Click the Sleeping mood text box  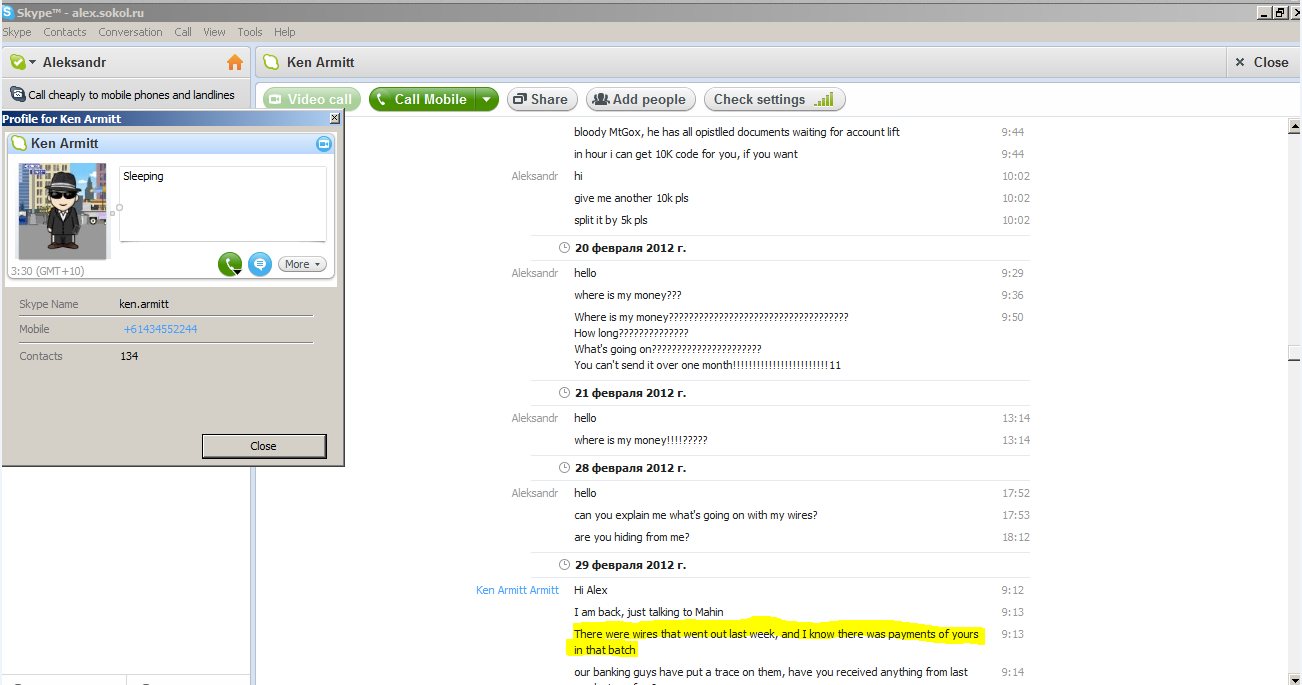click(223, 204)
